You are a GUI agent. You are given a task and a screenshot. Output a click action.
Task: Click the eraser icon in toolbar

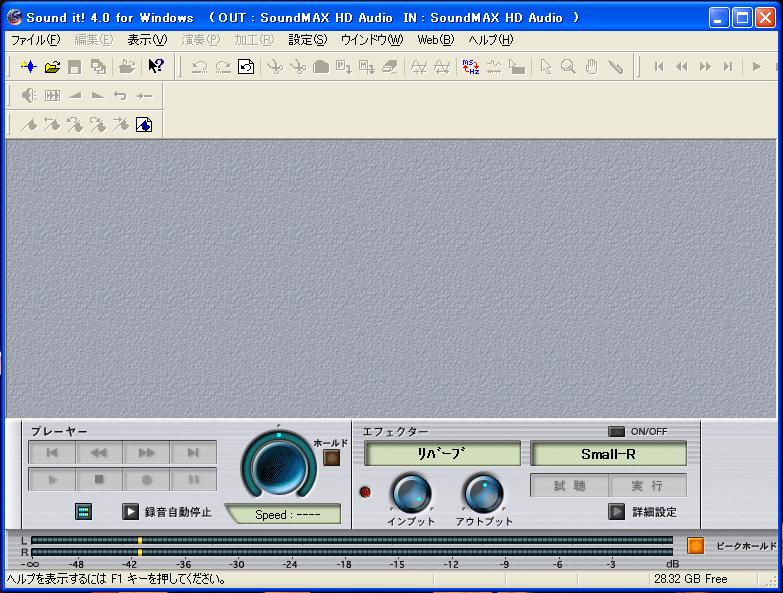click(x=390, y=67)
